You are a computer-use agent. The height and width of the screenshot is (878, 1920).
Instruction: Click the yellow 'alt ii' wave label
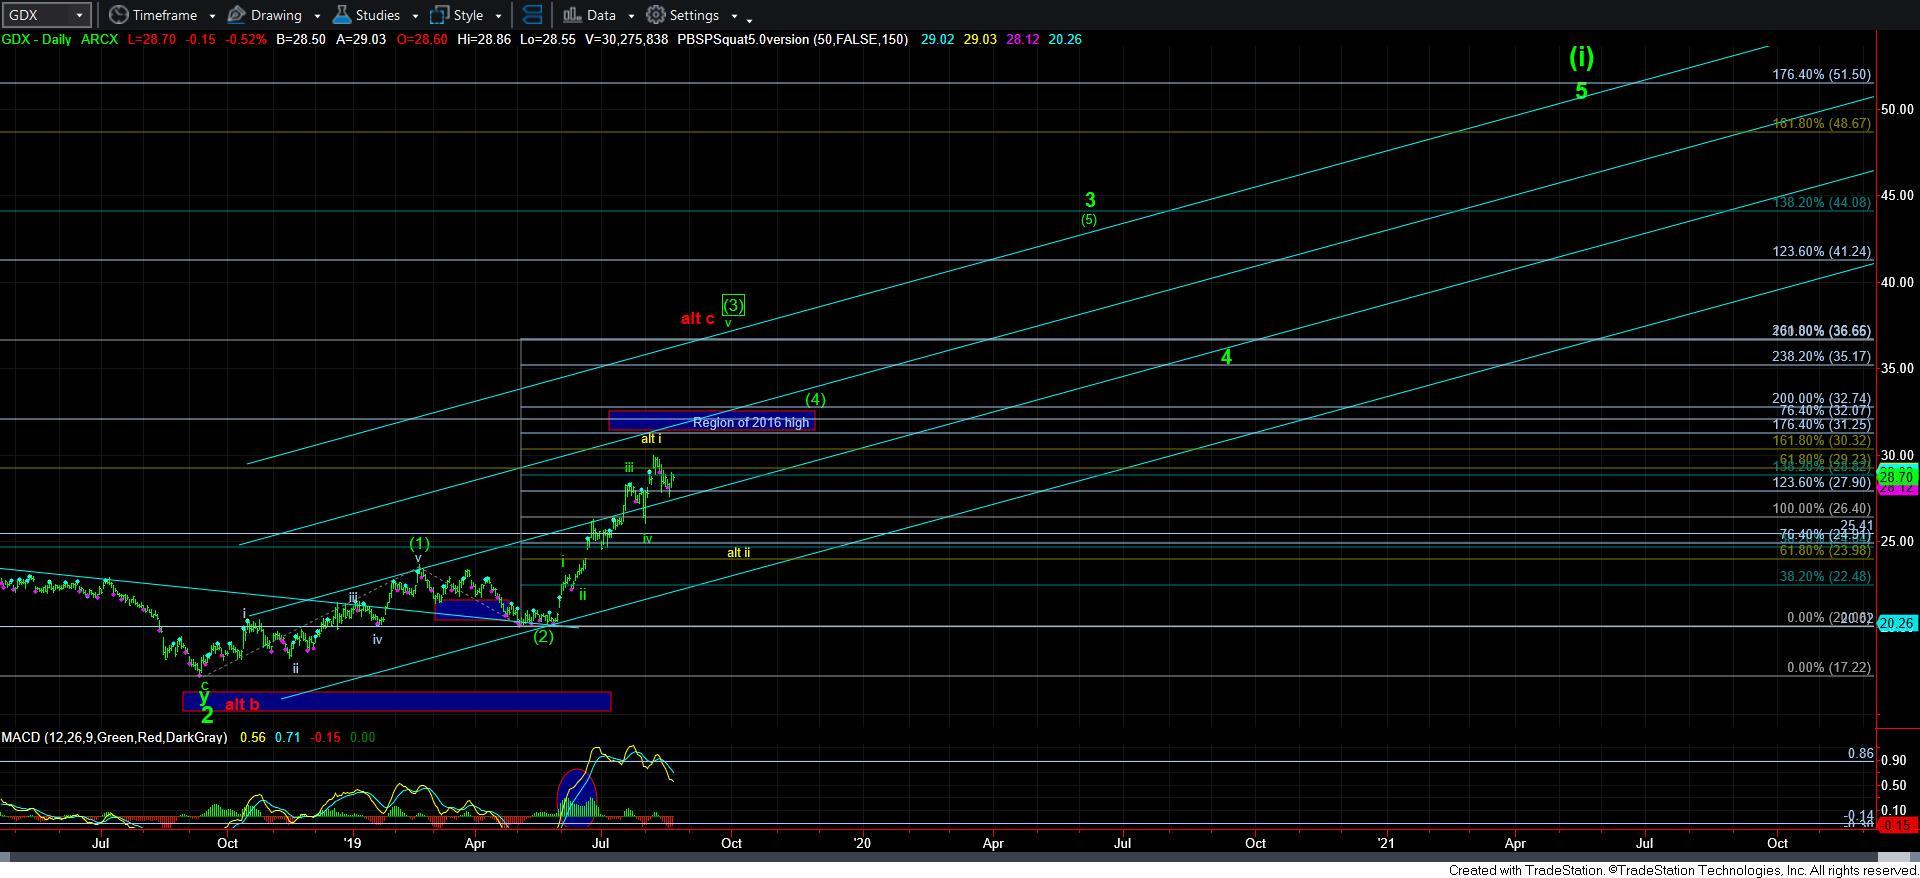coord(738,552)
